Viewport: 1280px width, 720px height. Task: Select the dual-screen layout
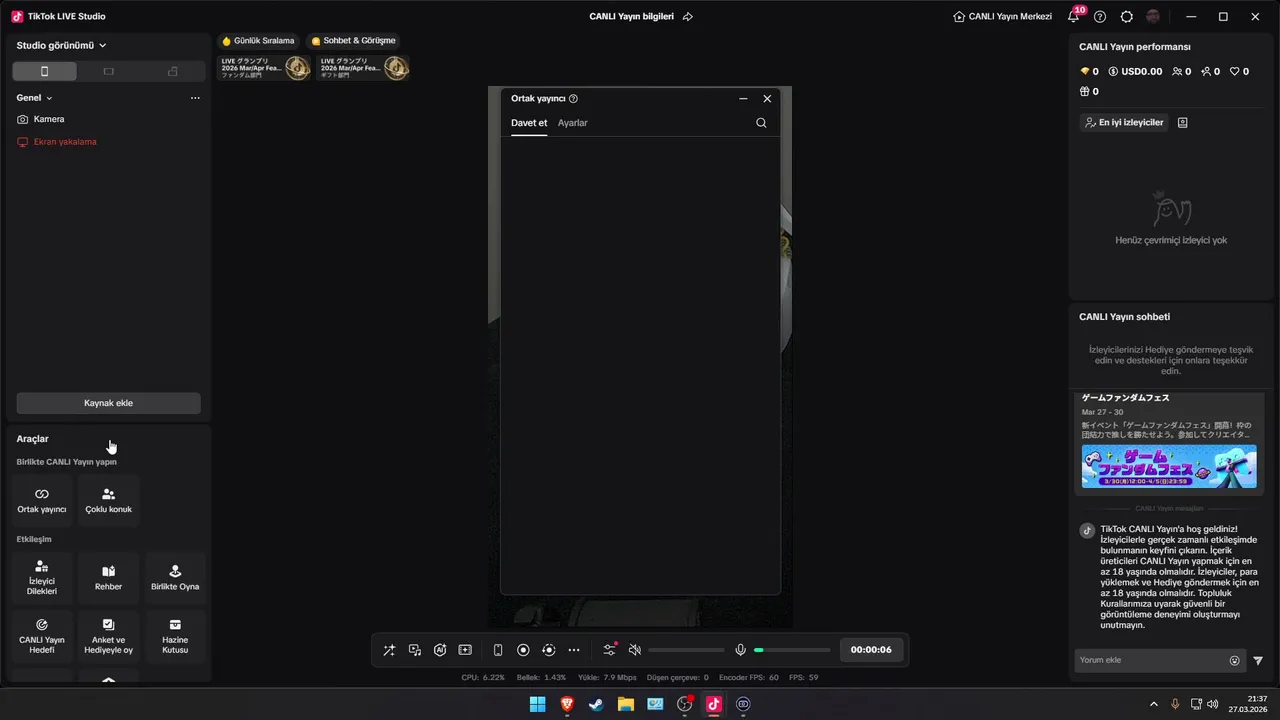point(172,71)
